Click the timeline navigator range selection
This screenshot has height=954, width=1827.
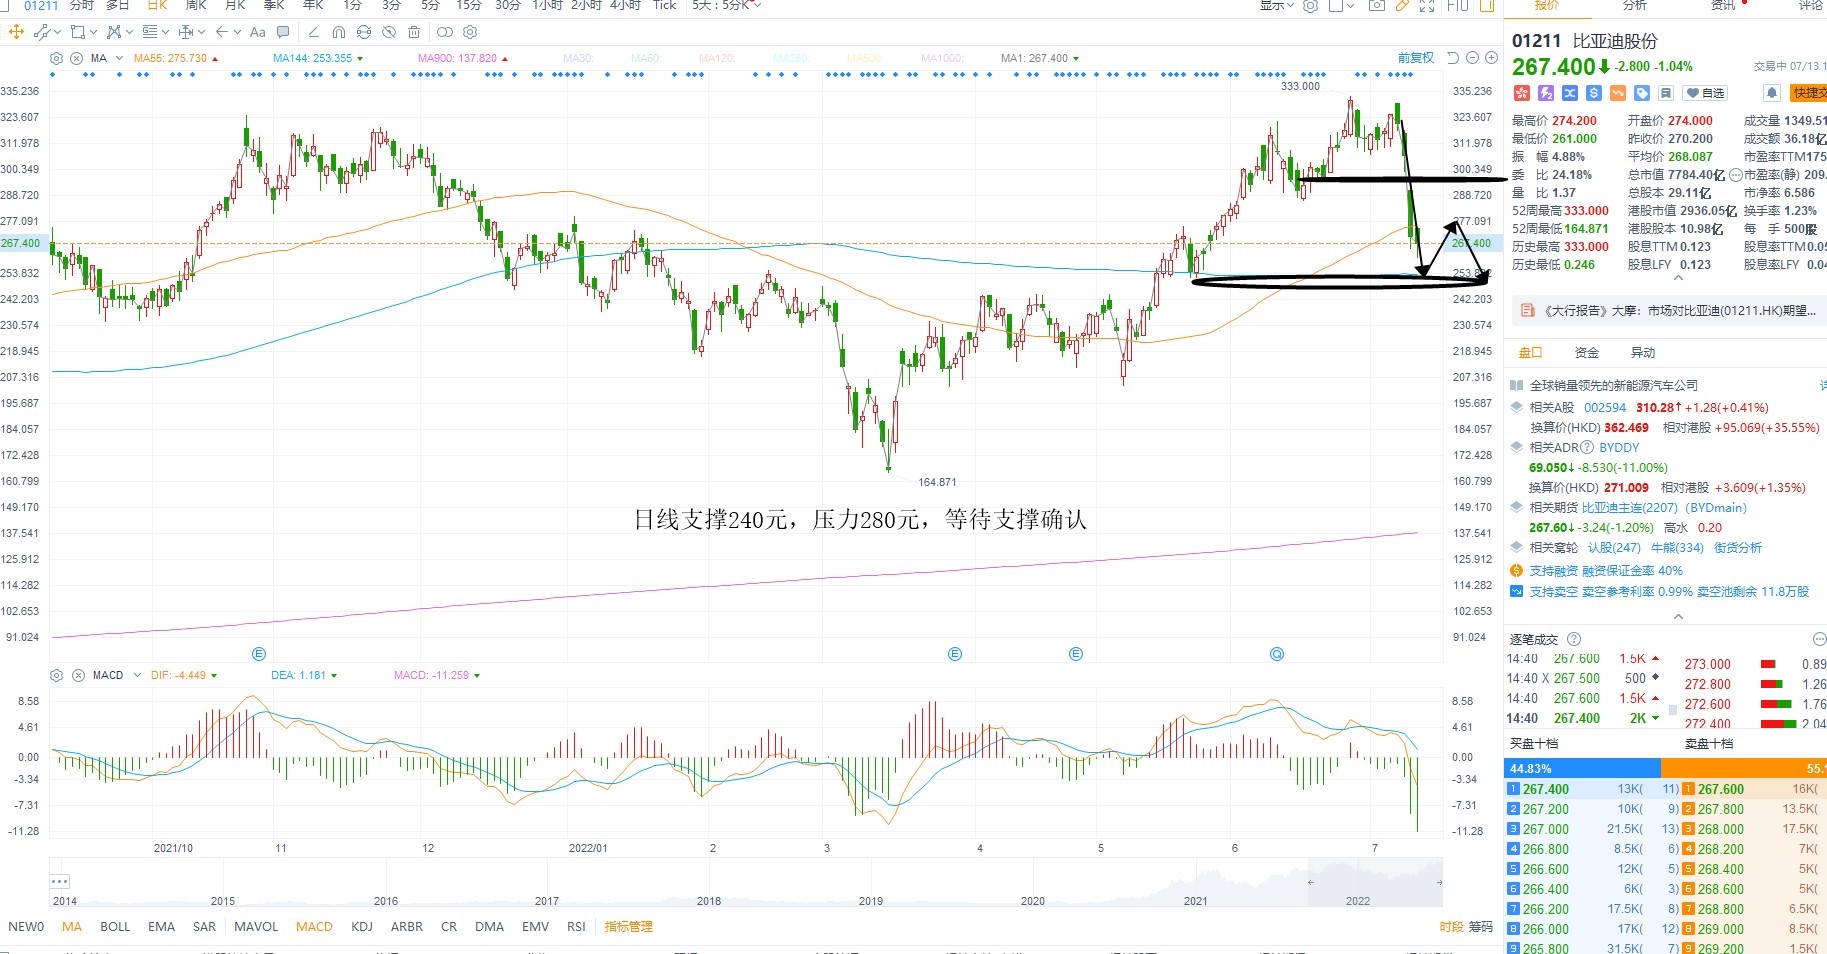[1375, 882]
